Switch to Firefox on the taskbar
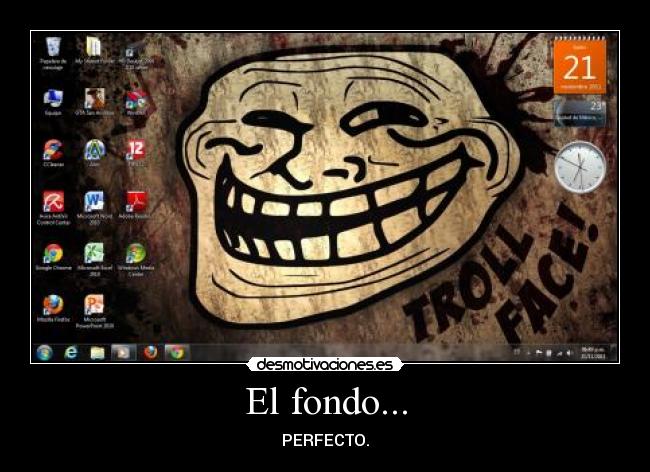 pyautogui.click(x=150, y=353)
